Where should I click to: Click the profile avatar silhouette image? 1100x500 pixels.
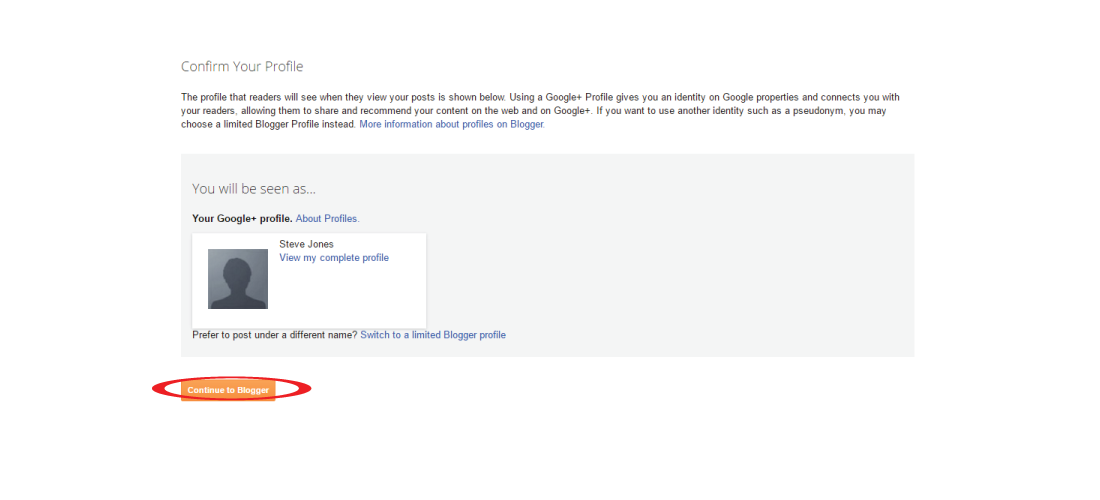[238, 279]
